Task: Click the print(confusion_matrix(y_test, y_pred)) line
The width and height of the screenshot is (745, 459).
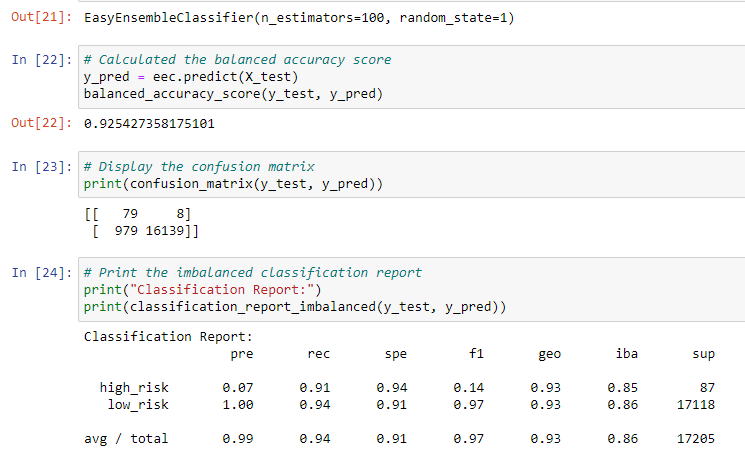Action: 233,184
